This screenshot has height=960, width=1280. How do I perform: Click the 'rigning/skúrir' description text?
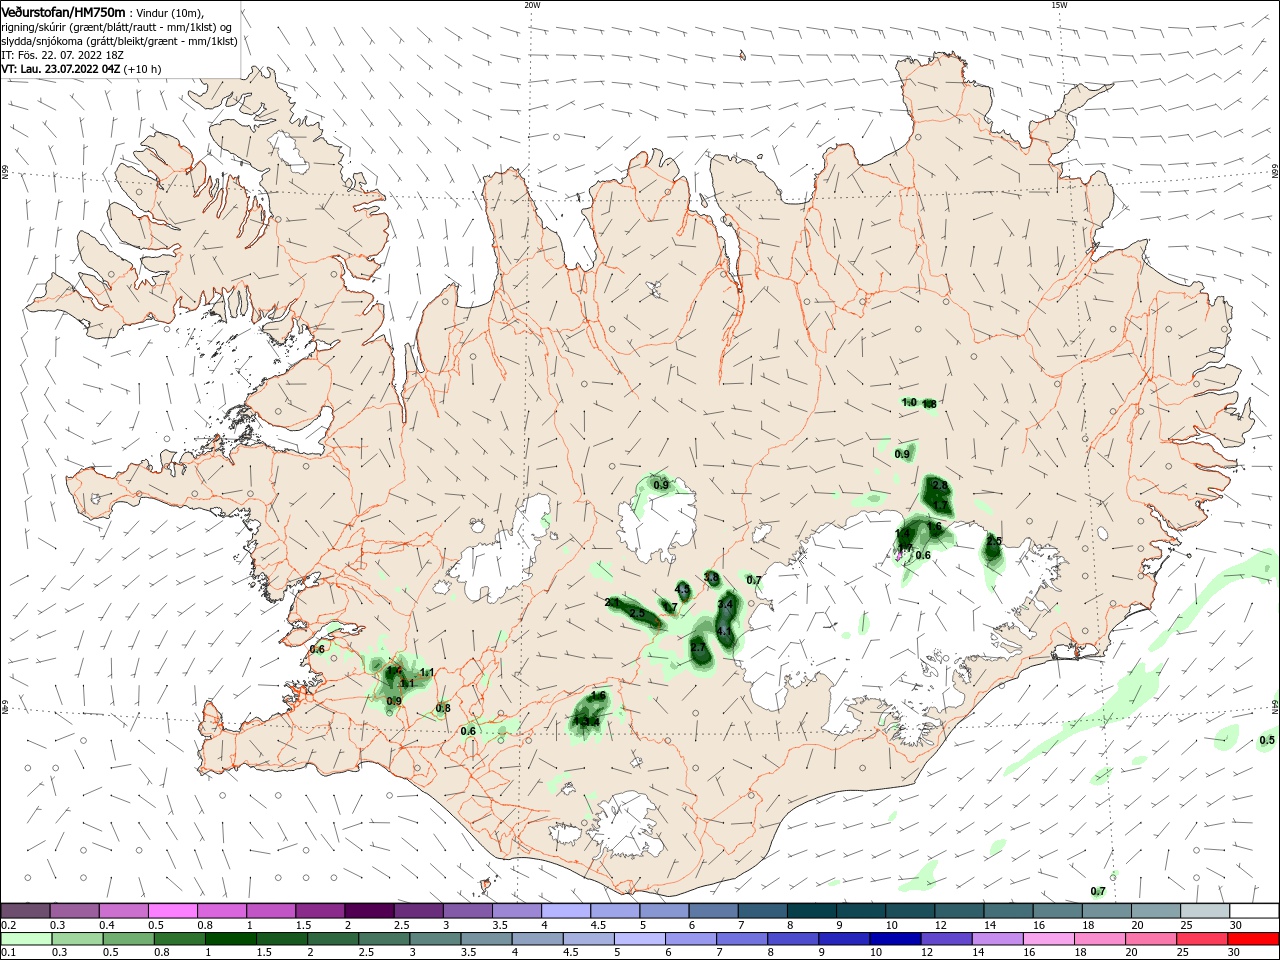35,27
